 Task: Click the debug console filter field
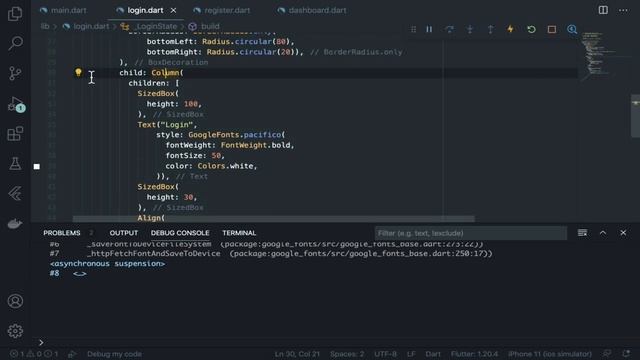(471, 233)
